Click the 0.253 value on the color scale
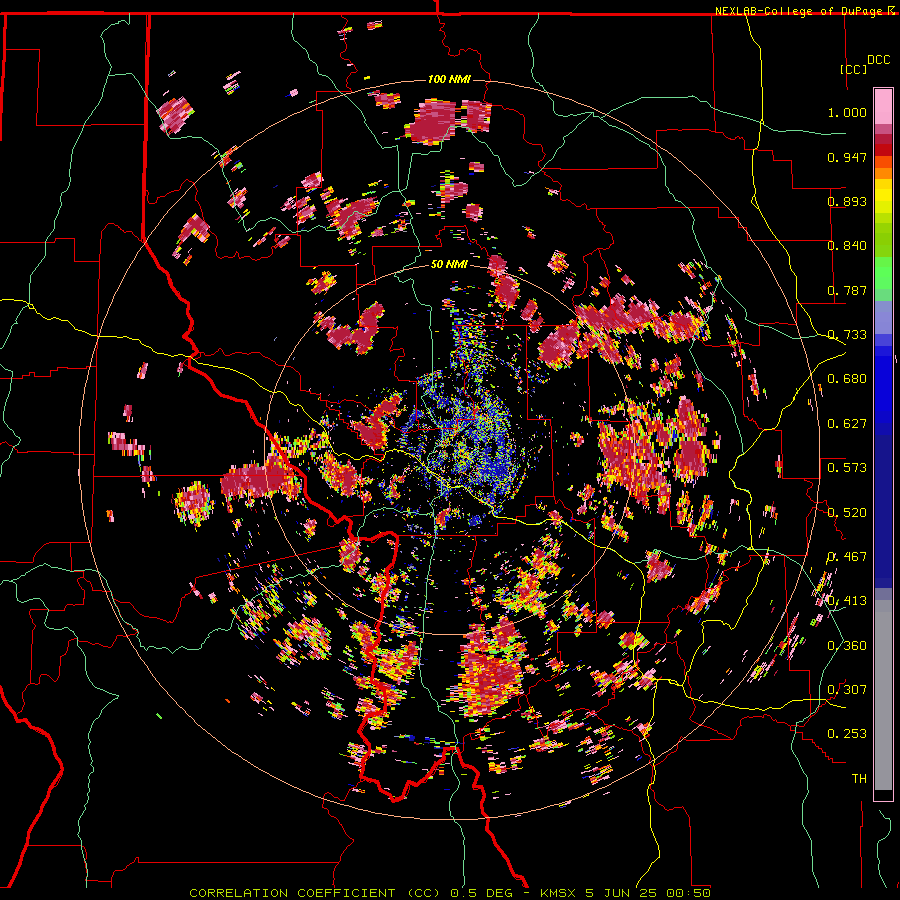The height and width of the screenshot is (900, 900). [847, 734]
